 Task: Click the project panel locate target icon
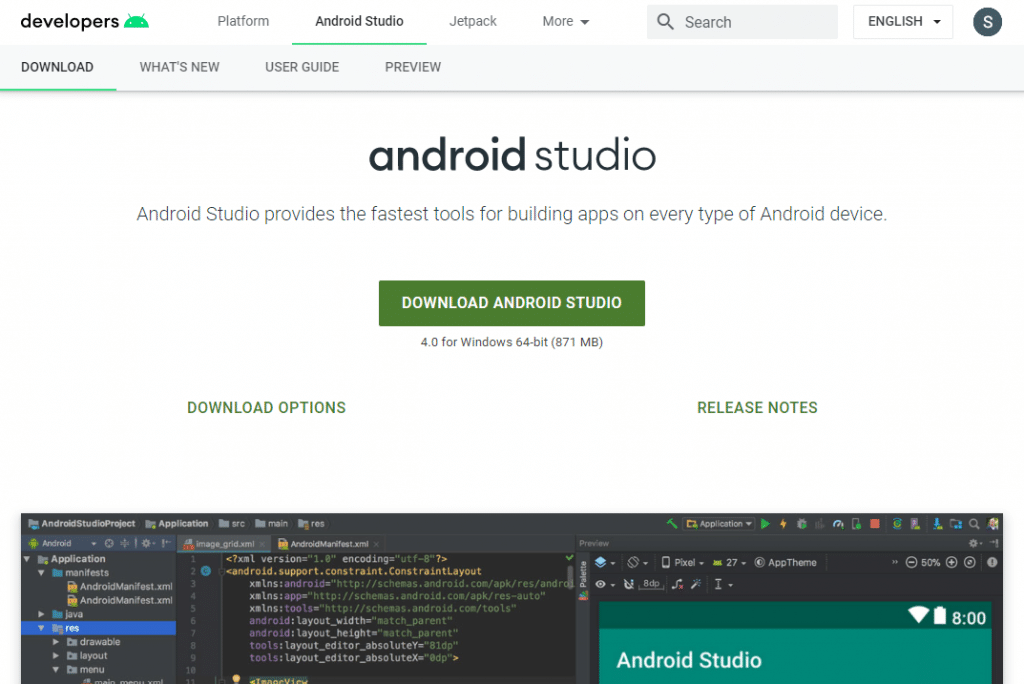click(x=109, y=543)
